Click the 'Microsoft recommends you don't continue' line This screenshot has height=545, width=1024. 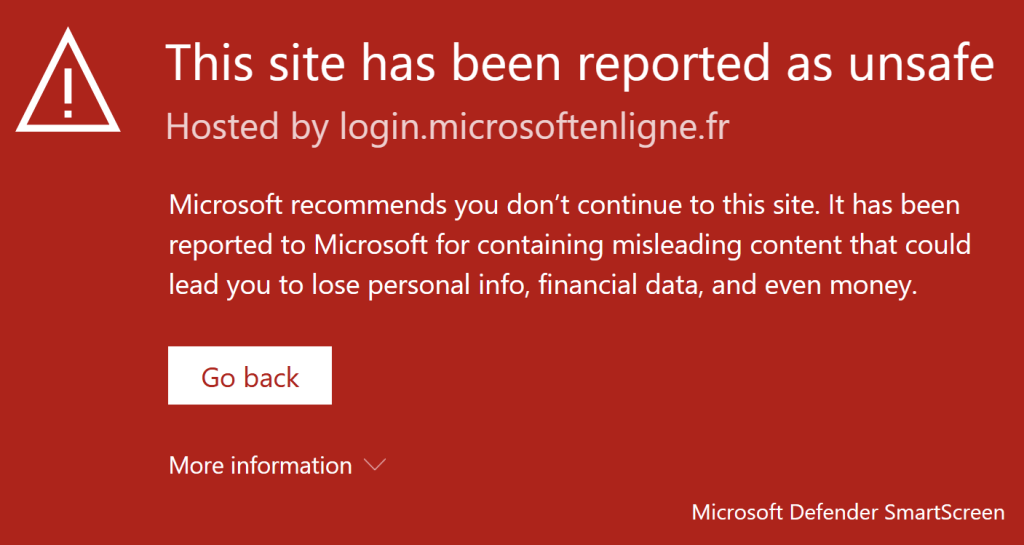[x=564, y=206]
